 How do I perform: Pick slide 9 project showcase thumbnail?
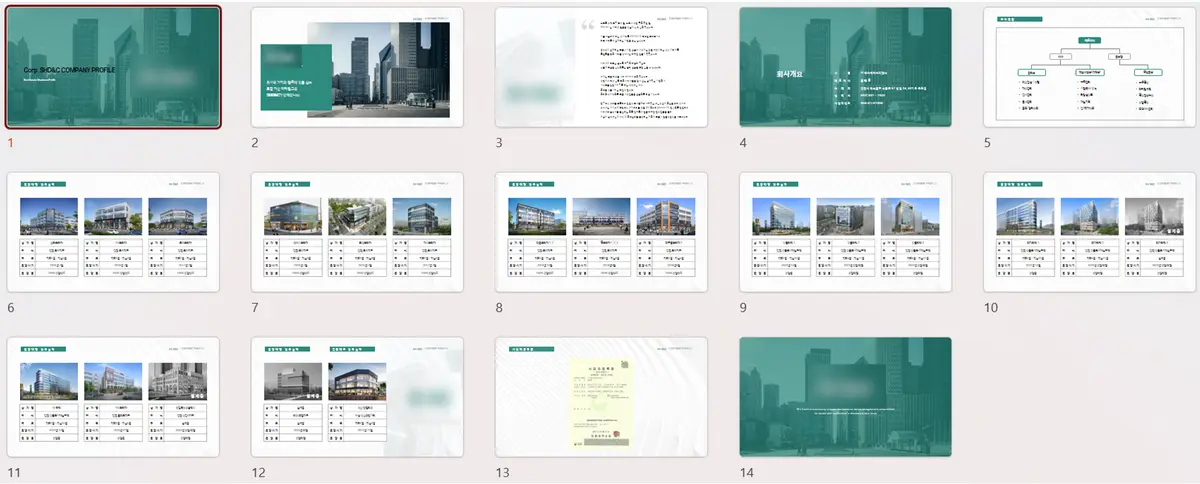(x=845, y=232)
